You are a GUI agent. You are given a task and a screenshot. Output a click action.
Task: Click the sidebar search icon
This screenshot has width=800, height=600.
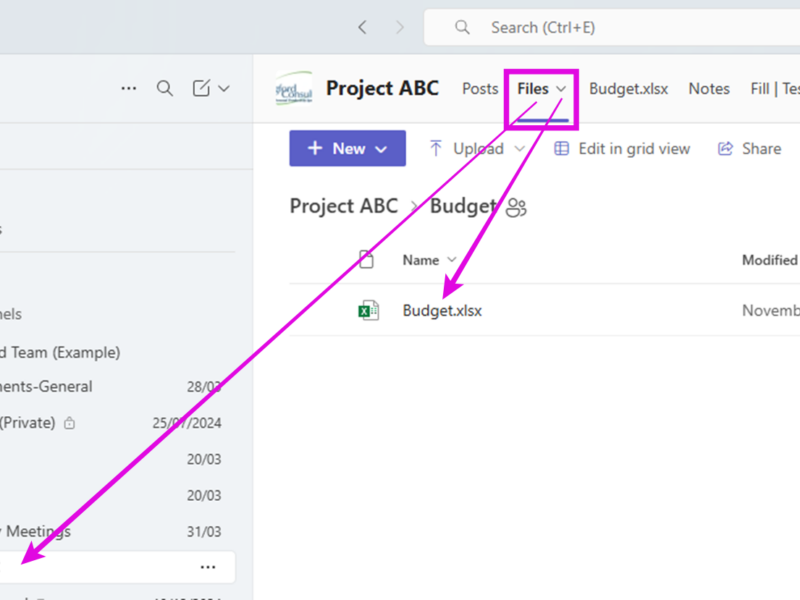tap(165, 88)
